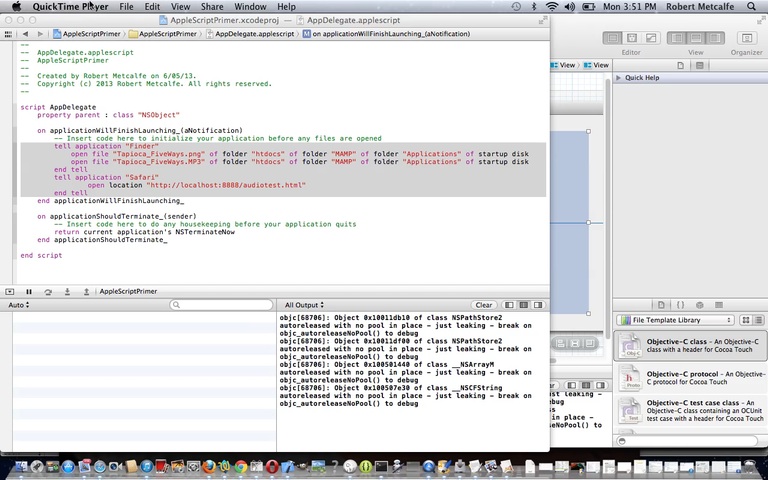Open the Auto variables scope popup
The width and height of the screenshot is (768, 480).
[x=19, y=305]
